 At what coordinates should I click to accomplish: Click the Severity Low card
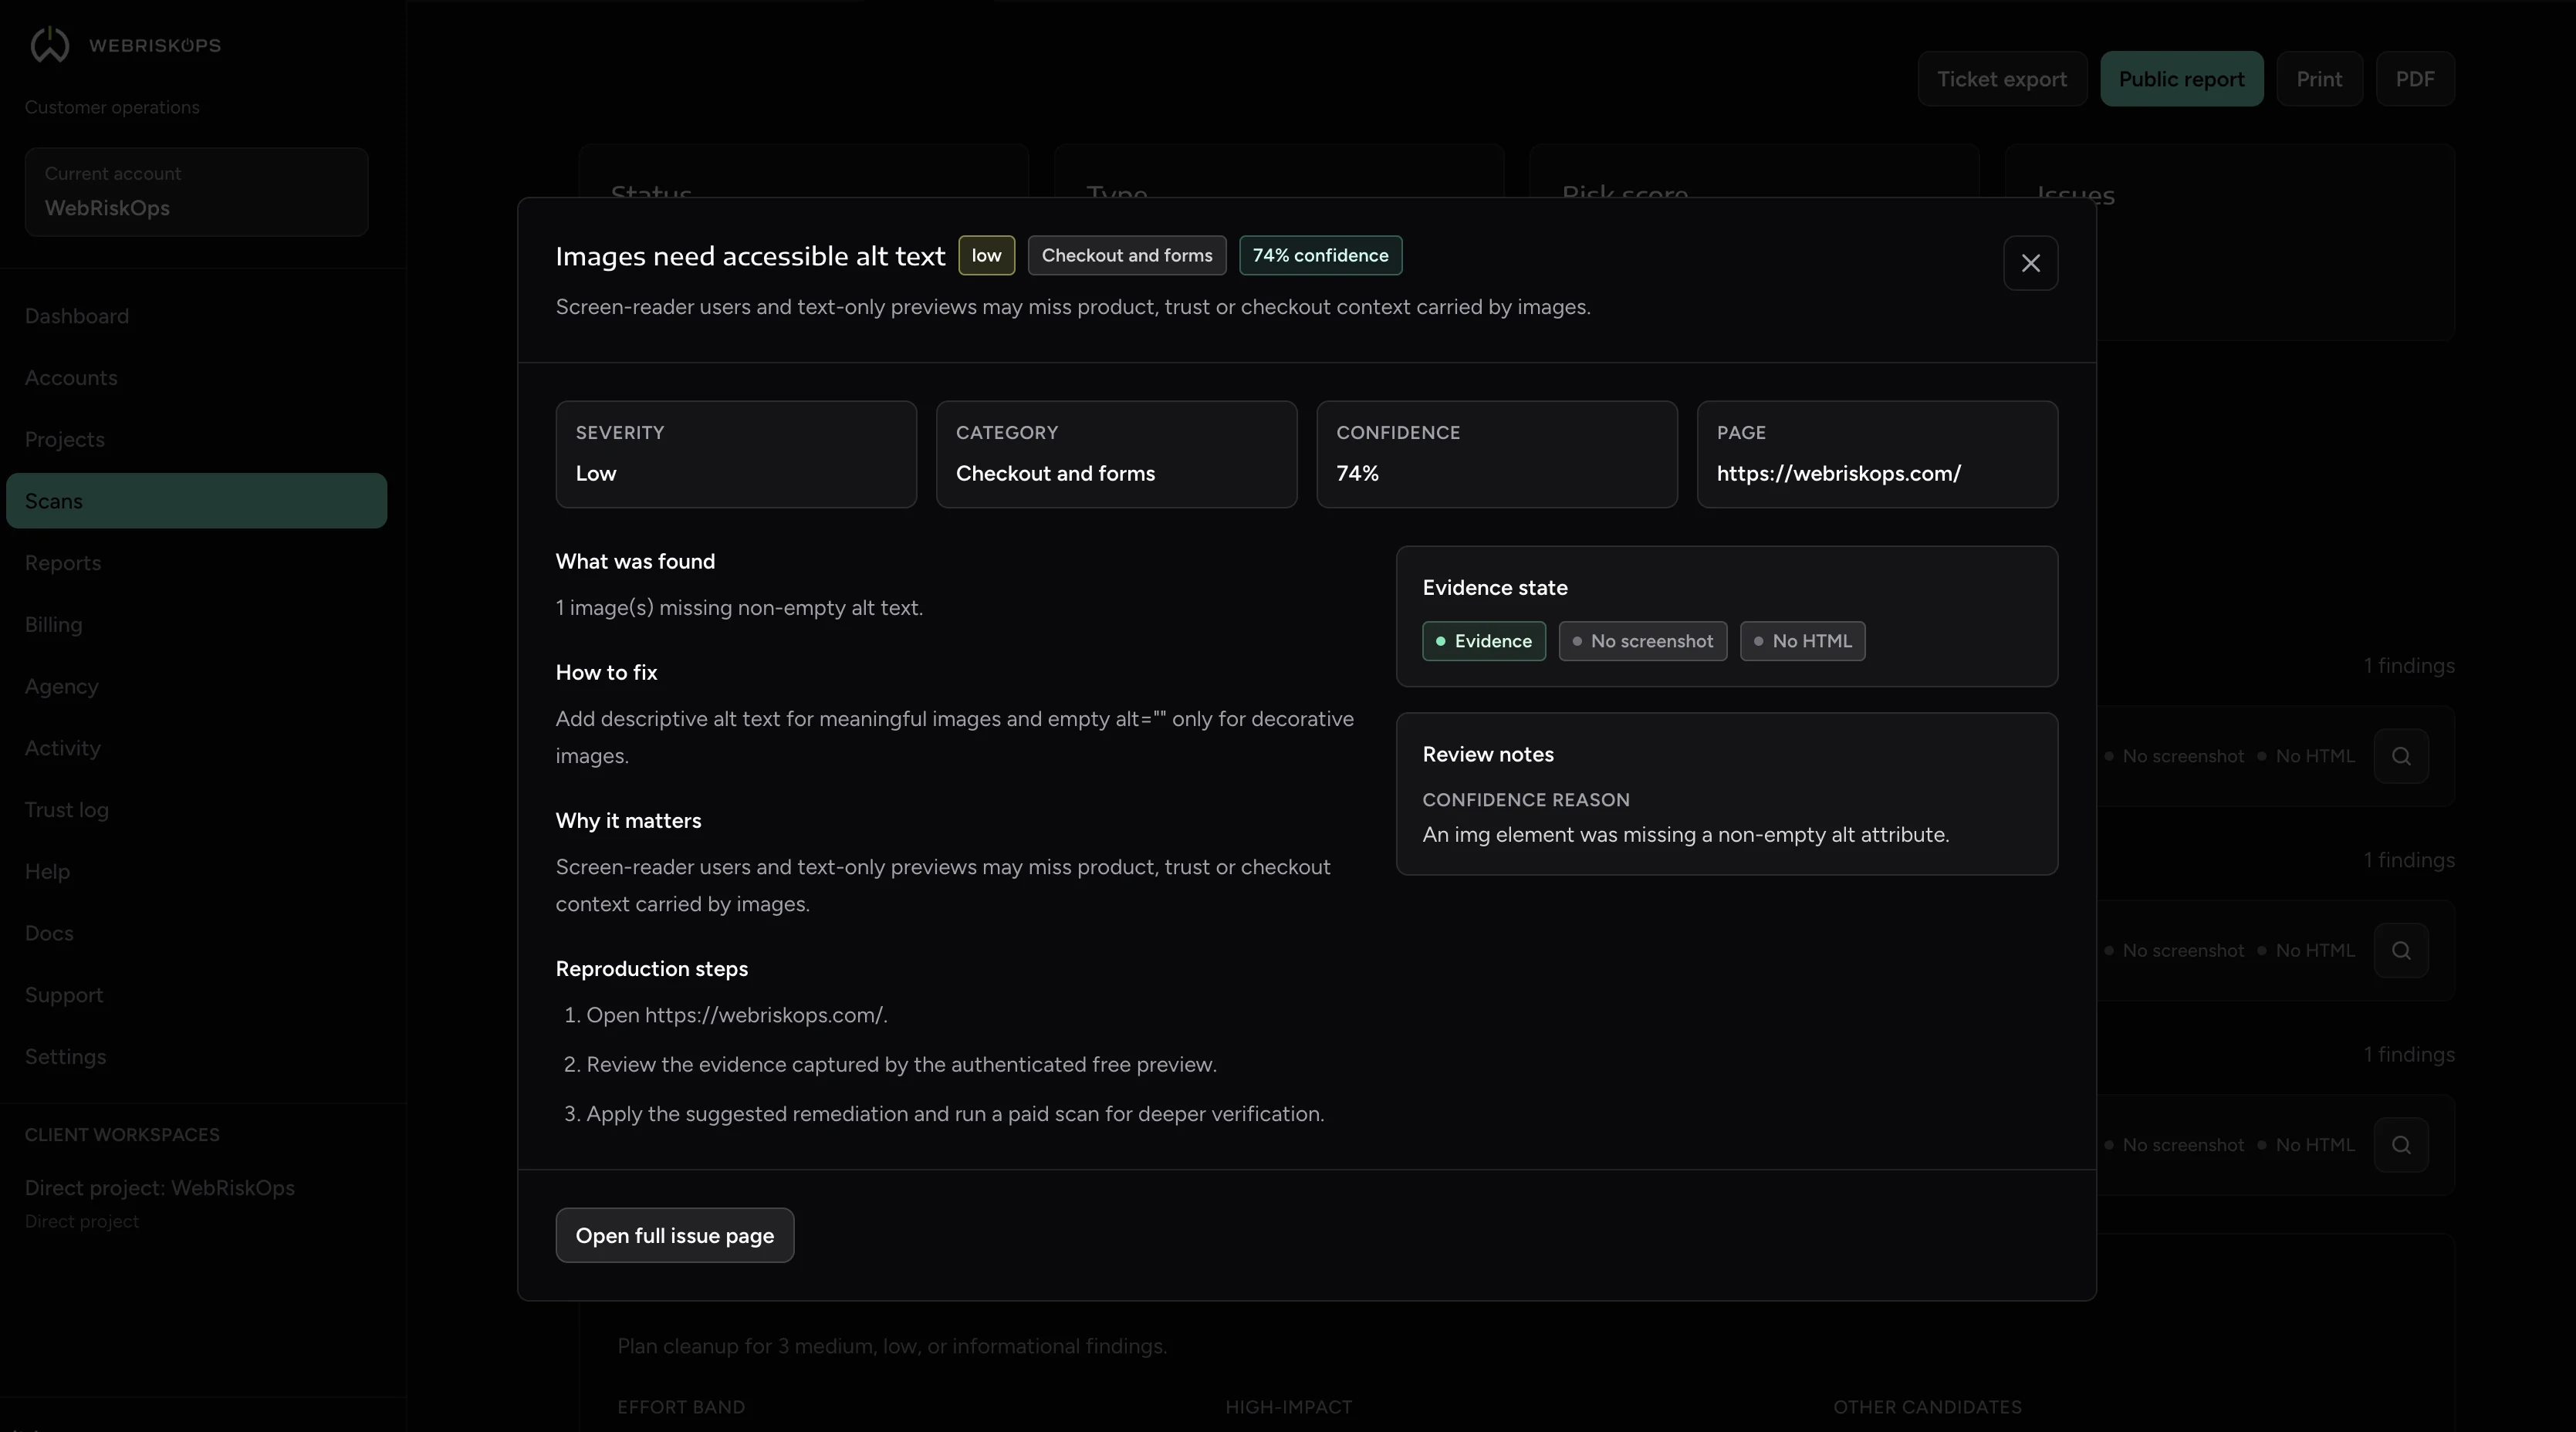[x=736, y=454]
